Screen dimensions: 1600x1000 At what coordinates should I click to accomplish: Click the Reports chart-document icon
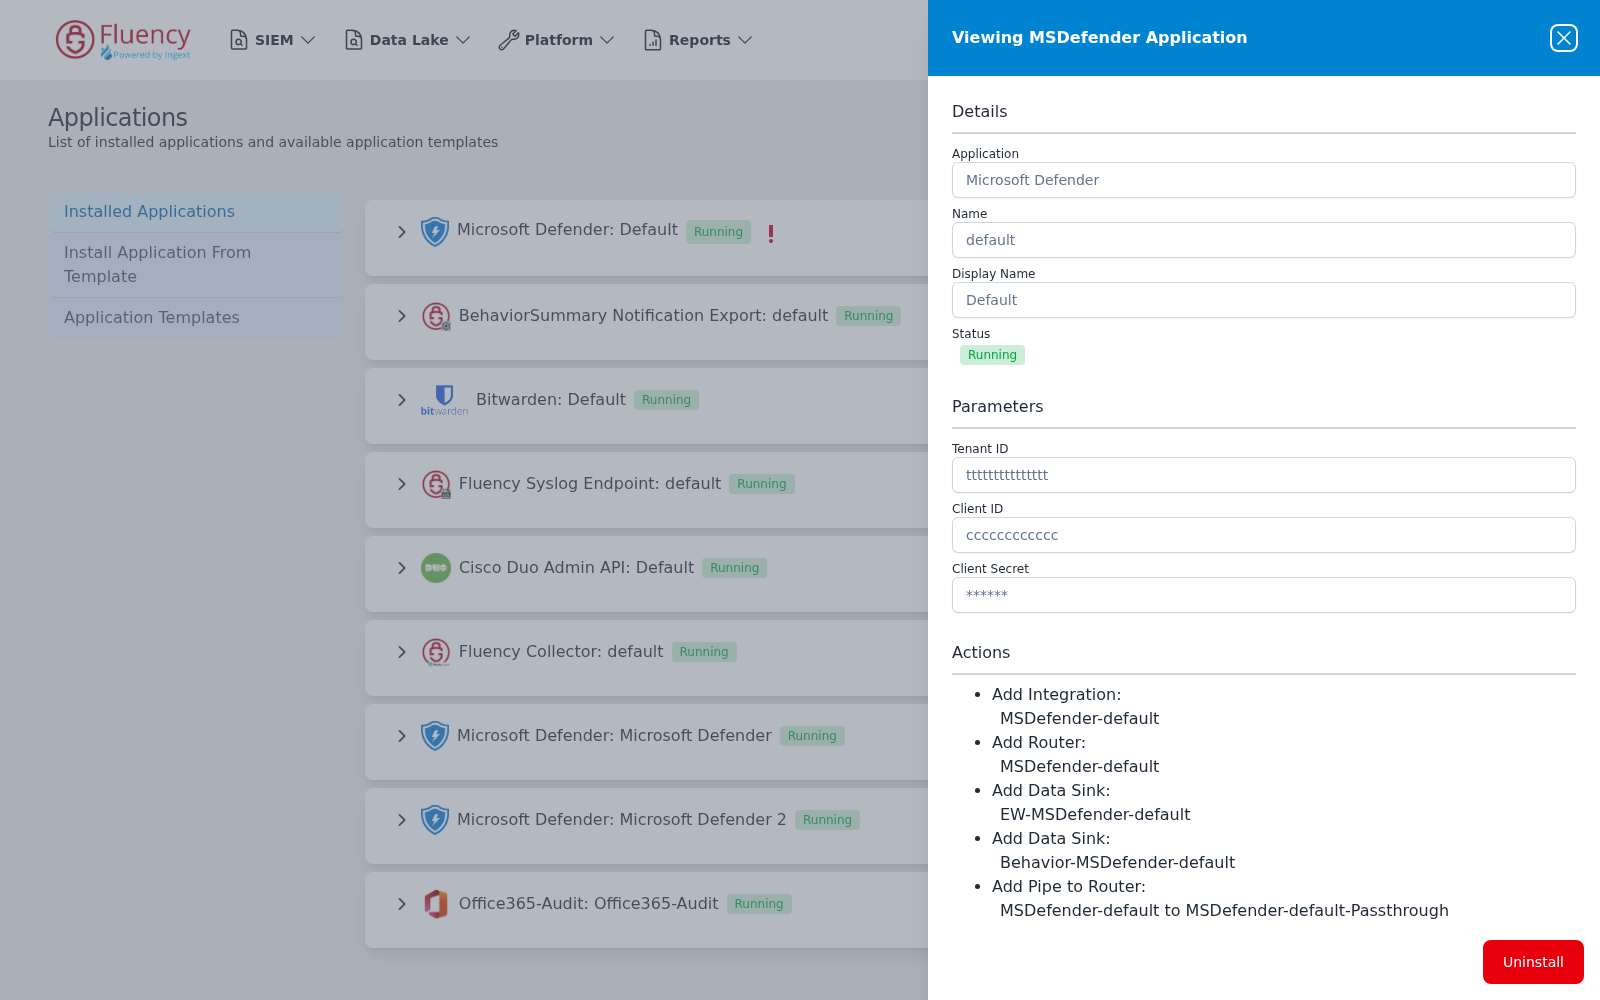pyautogui.click(x=653, y=40)
